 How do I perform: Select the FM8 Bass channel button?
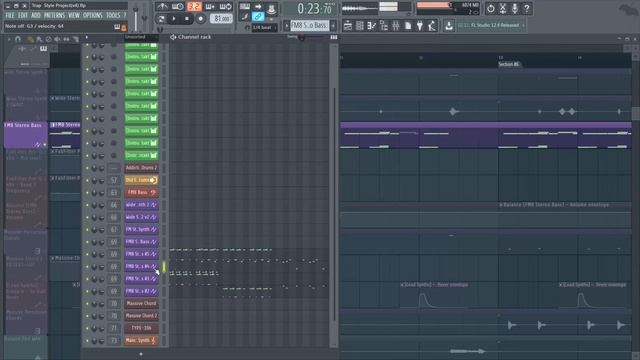click(141, 192)
